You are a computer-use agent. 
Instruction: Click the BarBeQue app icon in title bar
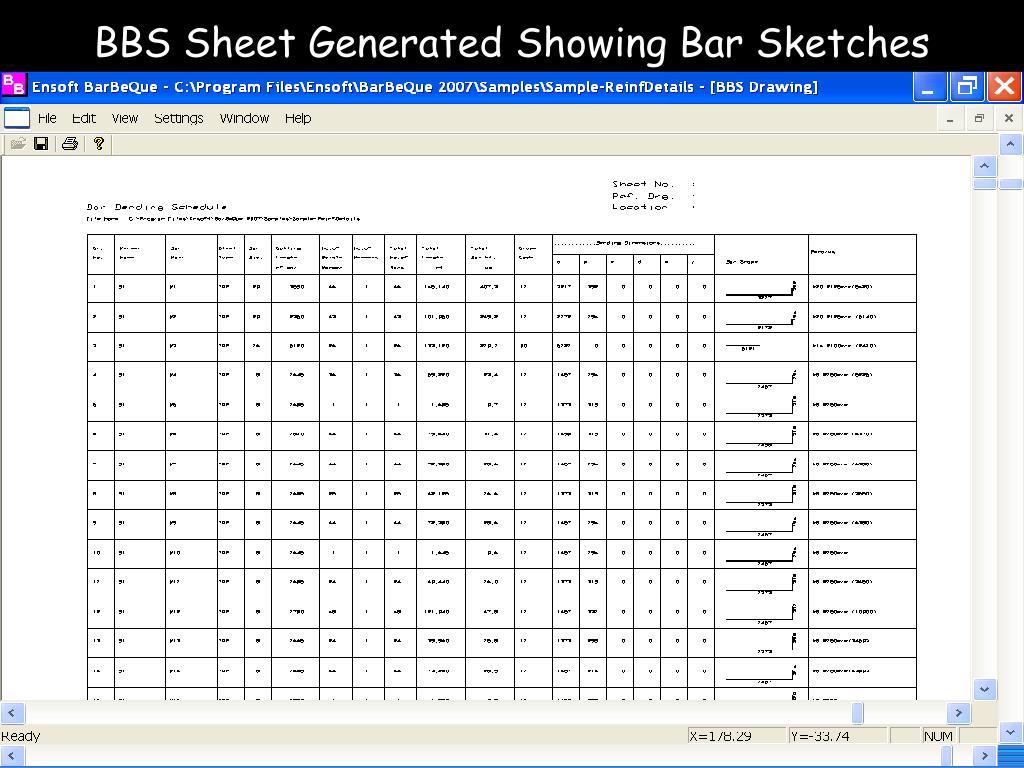coord(14,86)
